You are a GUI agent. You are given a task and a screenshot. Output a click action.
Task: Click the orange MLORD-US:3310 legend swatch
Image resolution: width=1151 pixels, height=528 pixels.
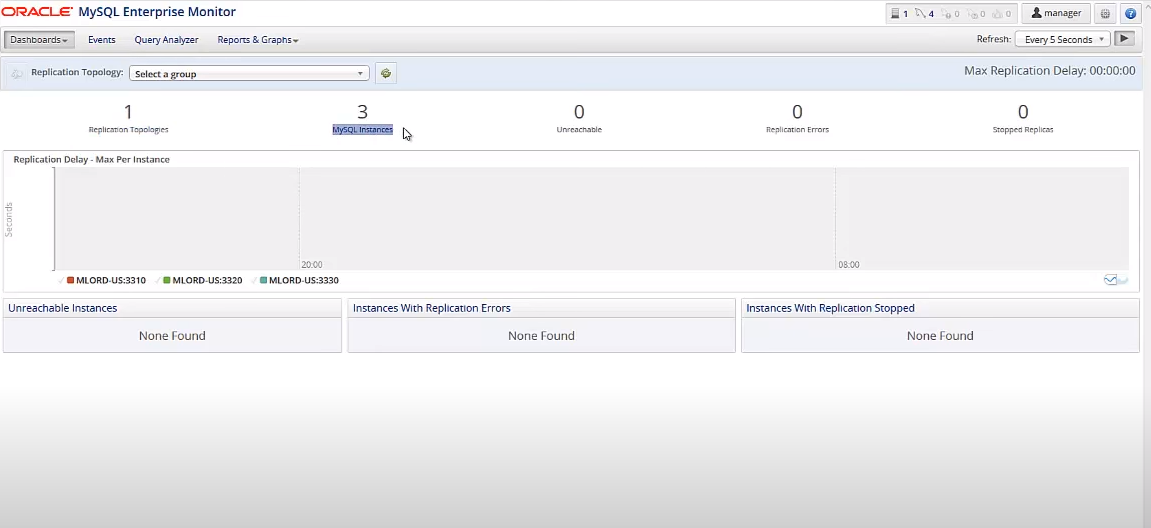(x=70, y=281)
